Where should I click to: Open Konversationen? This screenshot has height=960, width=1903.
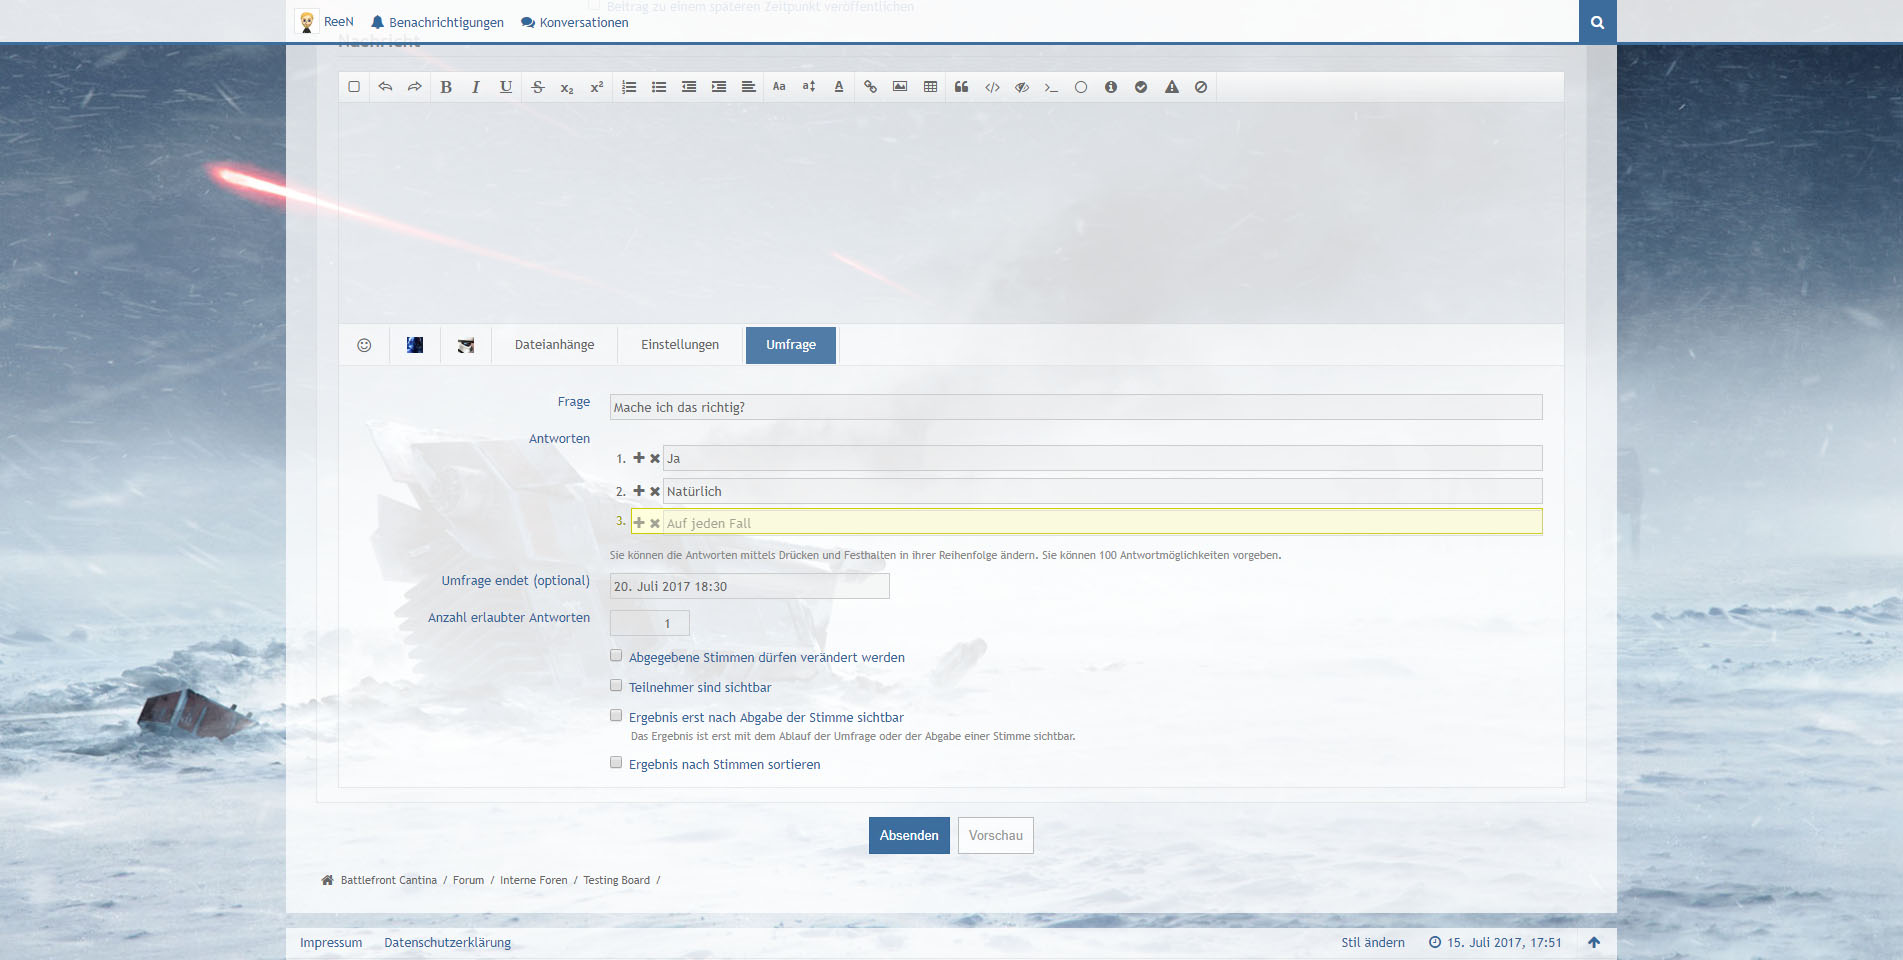pyautogui.click(x=575, y=22)
